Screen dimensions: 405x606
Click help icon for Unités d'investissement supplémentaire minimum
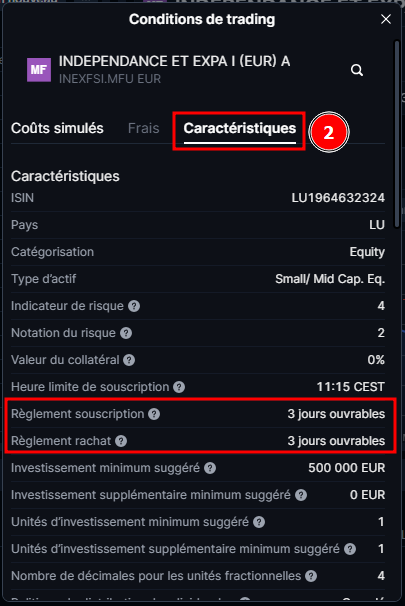click(x=350, y=549)
